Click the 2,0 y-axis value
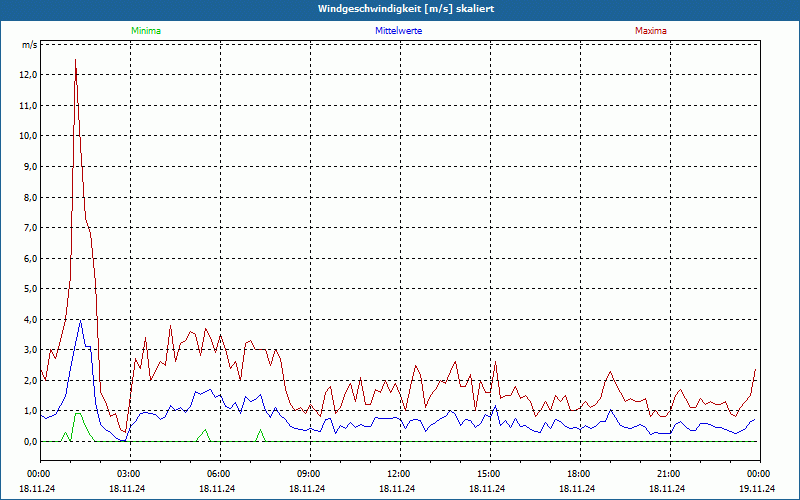This screenshot has width=800, height=500. coord(31,381)
